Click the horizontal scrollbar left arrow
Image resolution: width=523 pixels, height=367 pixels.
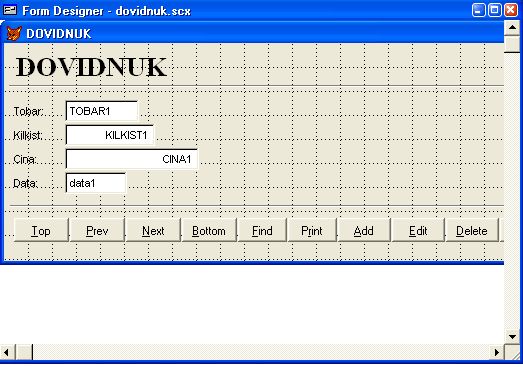pyautogui.click(x=7, y=352)
